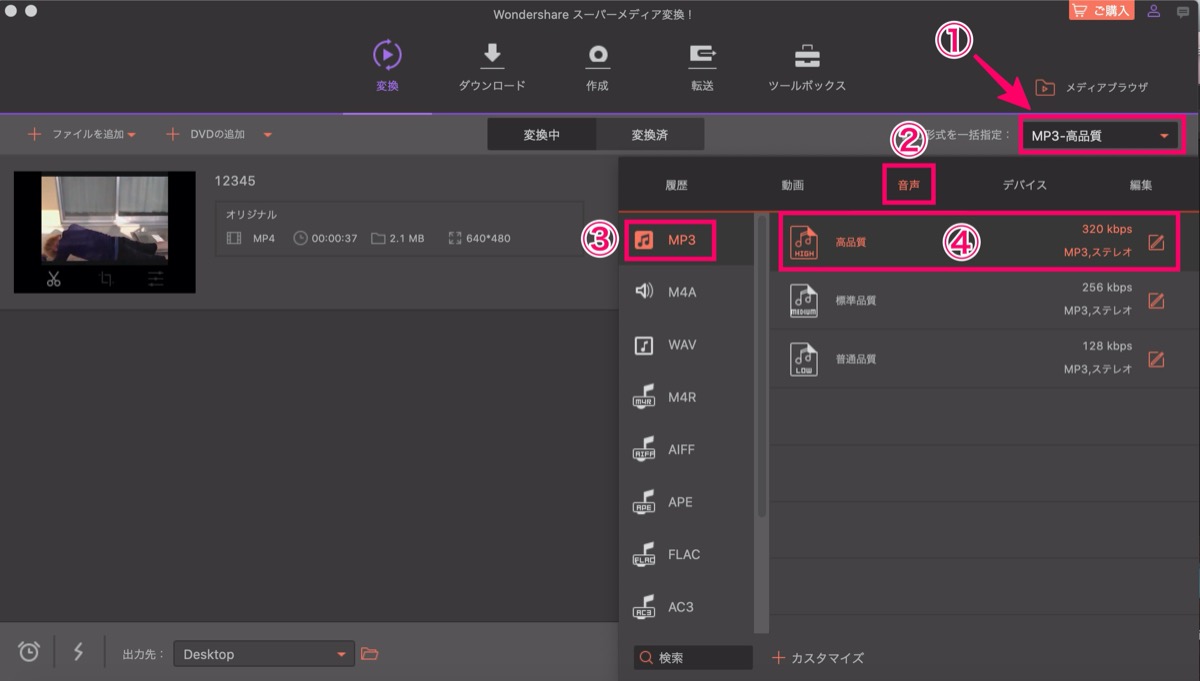
Task: Click the カスタマイズ button
Action: pos(818,658)
